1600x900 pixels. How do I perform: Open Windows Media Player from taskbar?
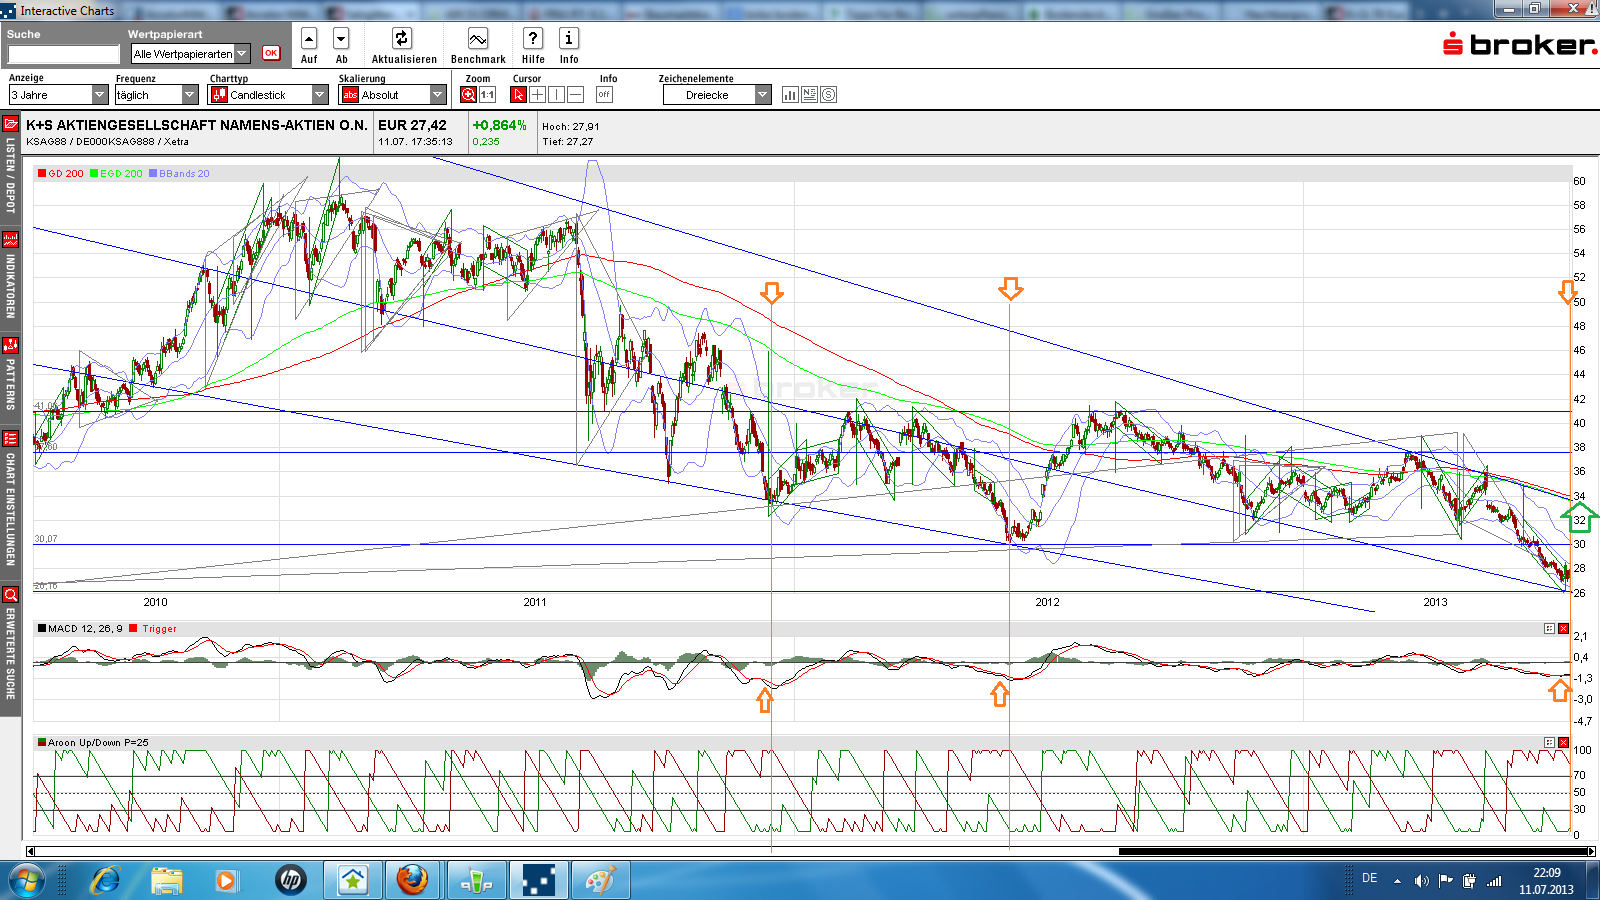226,881
